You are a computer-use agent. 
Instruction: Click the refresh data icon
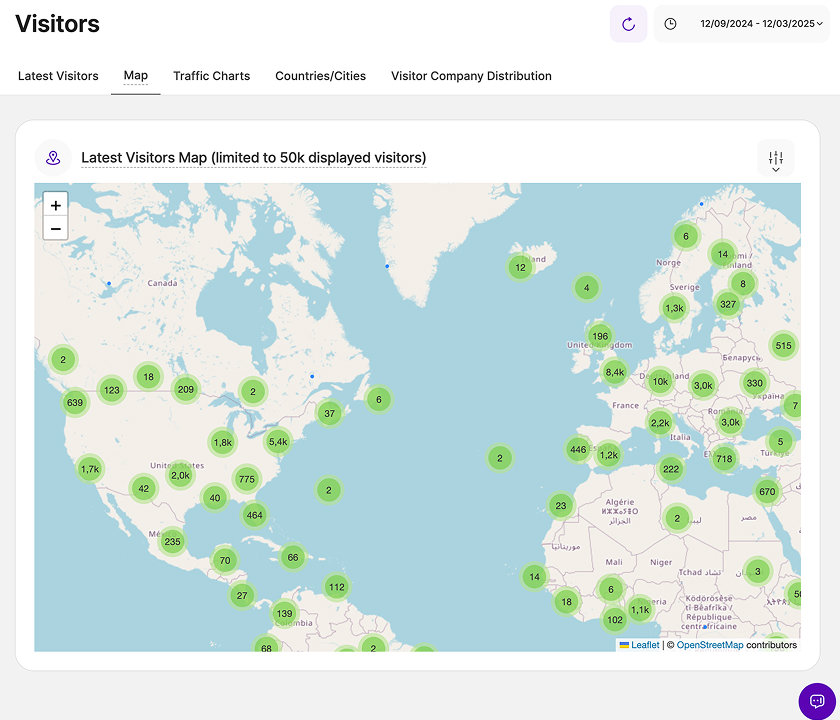pyautogui.click(x=628, y=23)
